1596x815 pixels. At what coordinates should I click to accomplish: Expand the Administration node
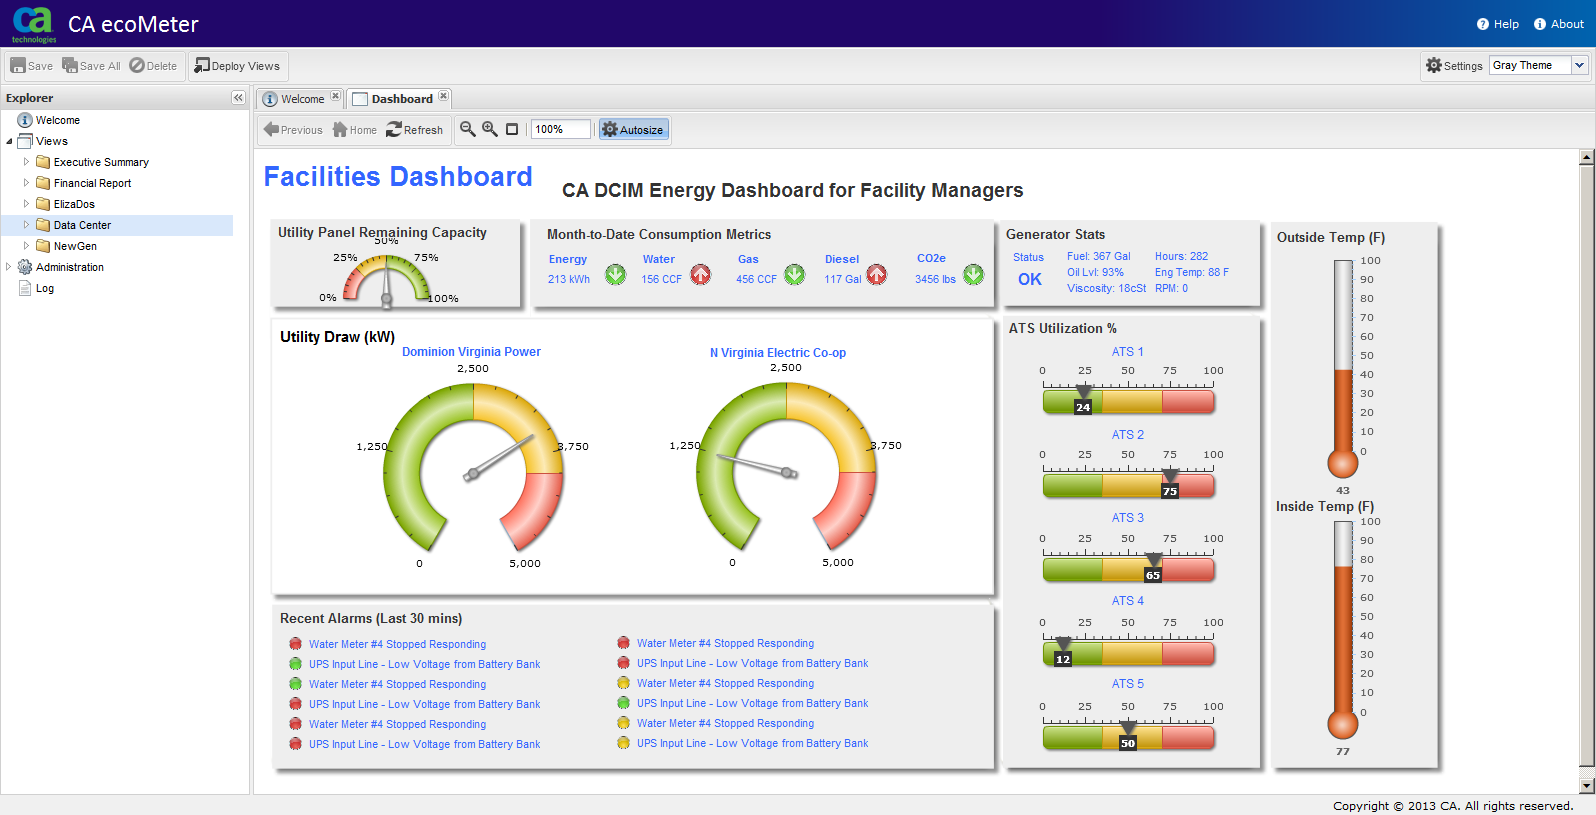click(x=9, y=267)
